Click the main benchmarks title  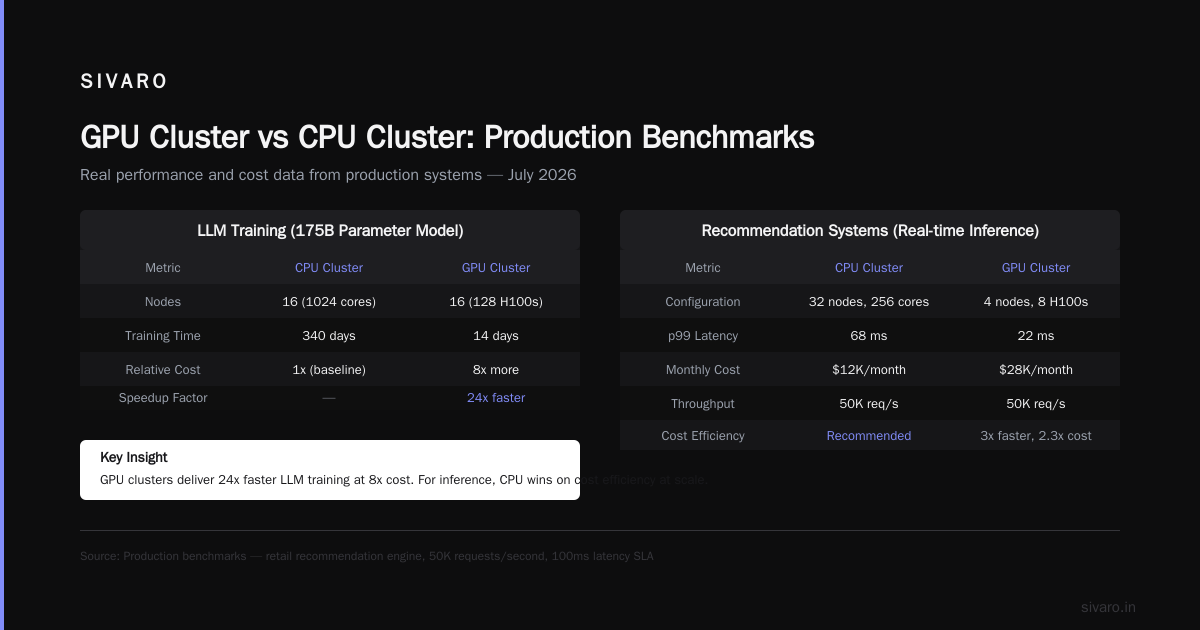point(447,137)
